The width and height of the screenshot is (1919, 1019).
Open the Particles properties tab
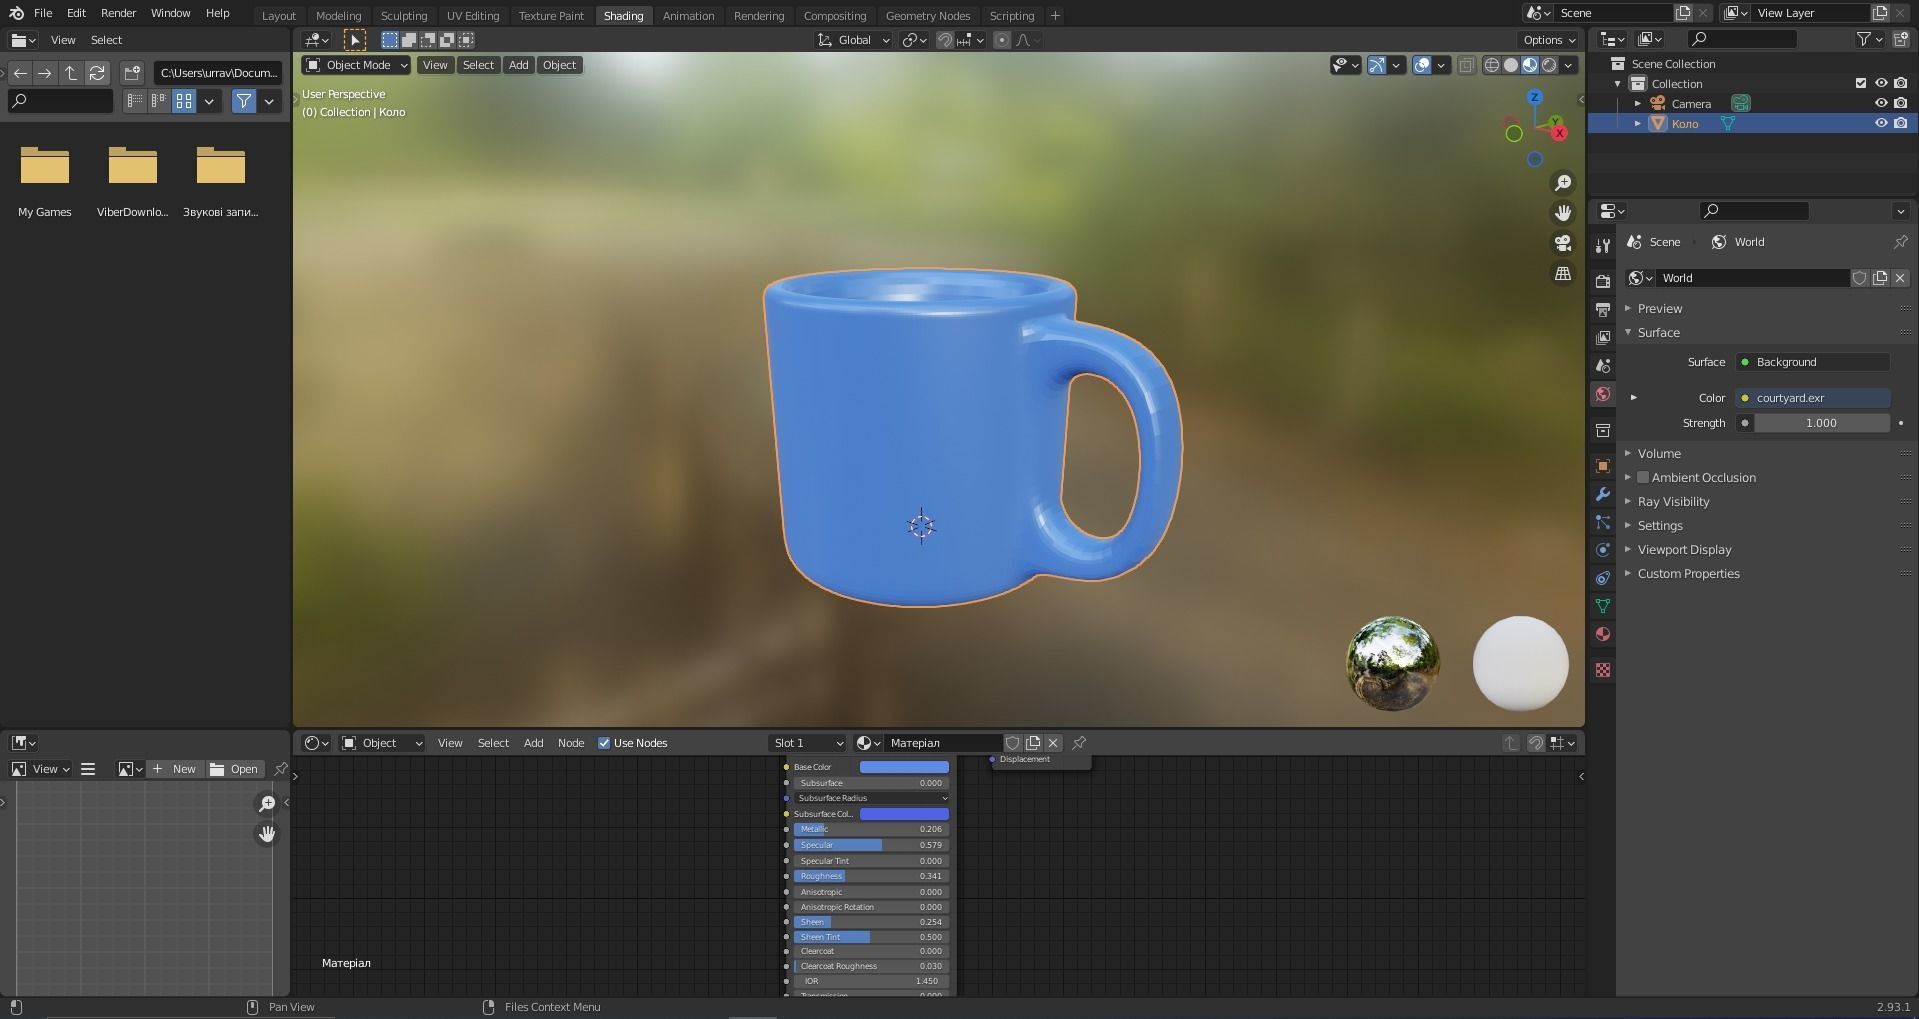1603,522
